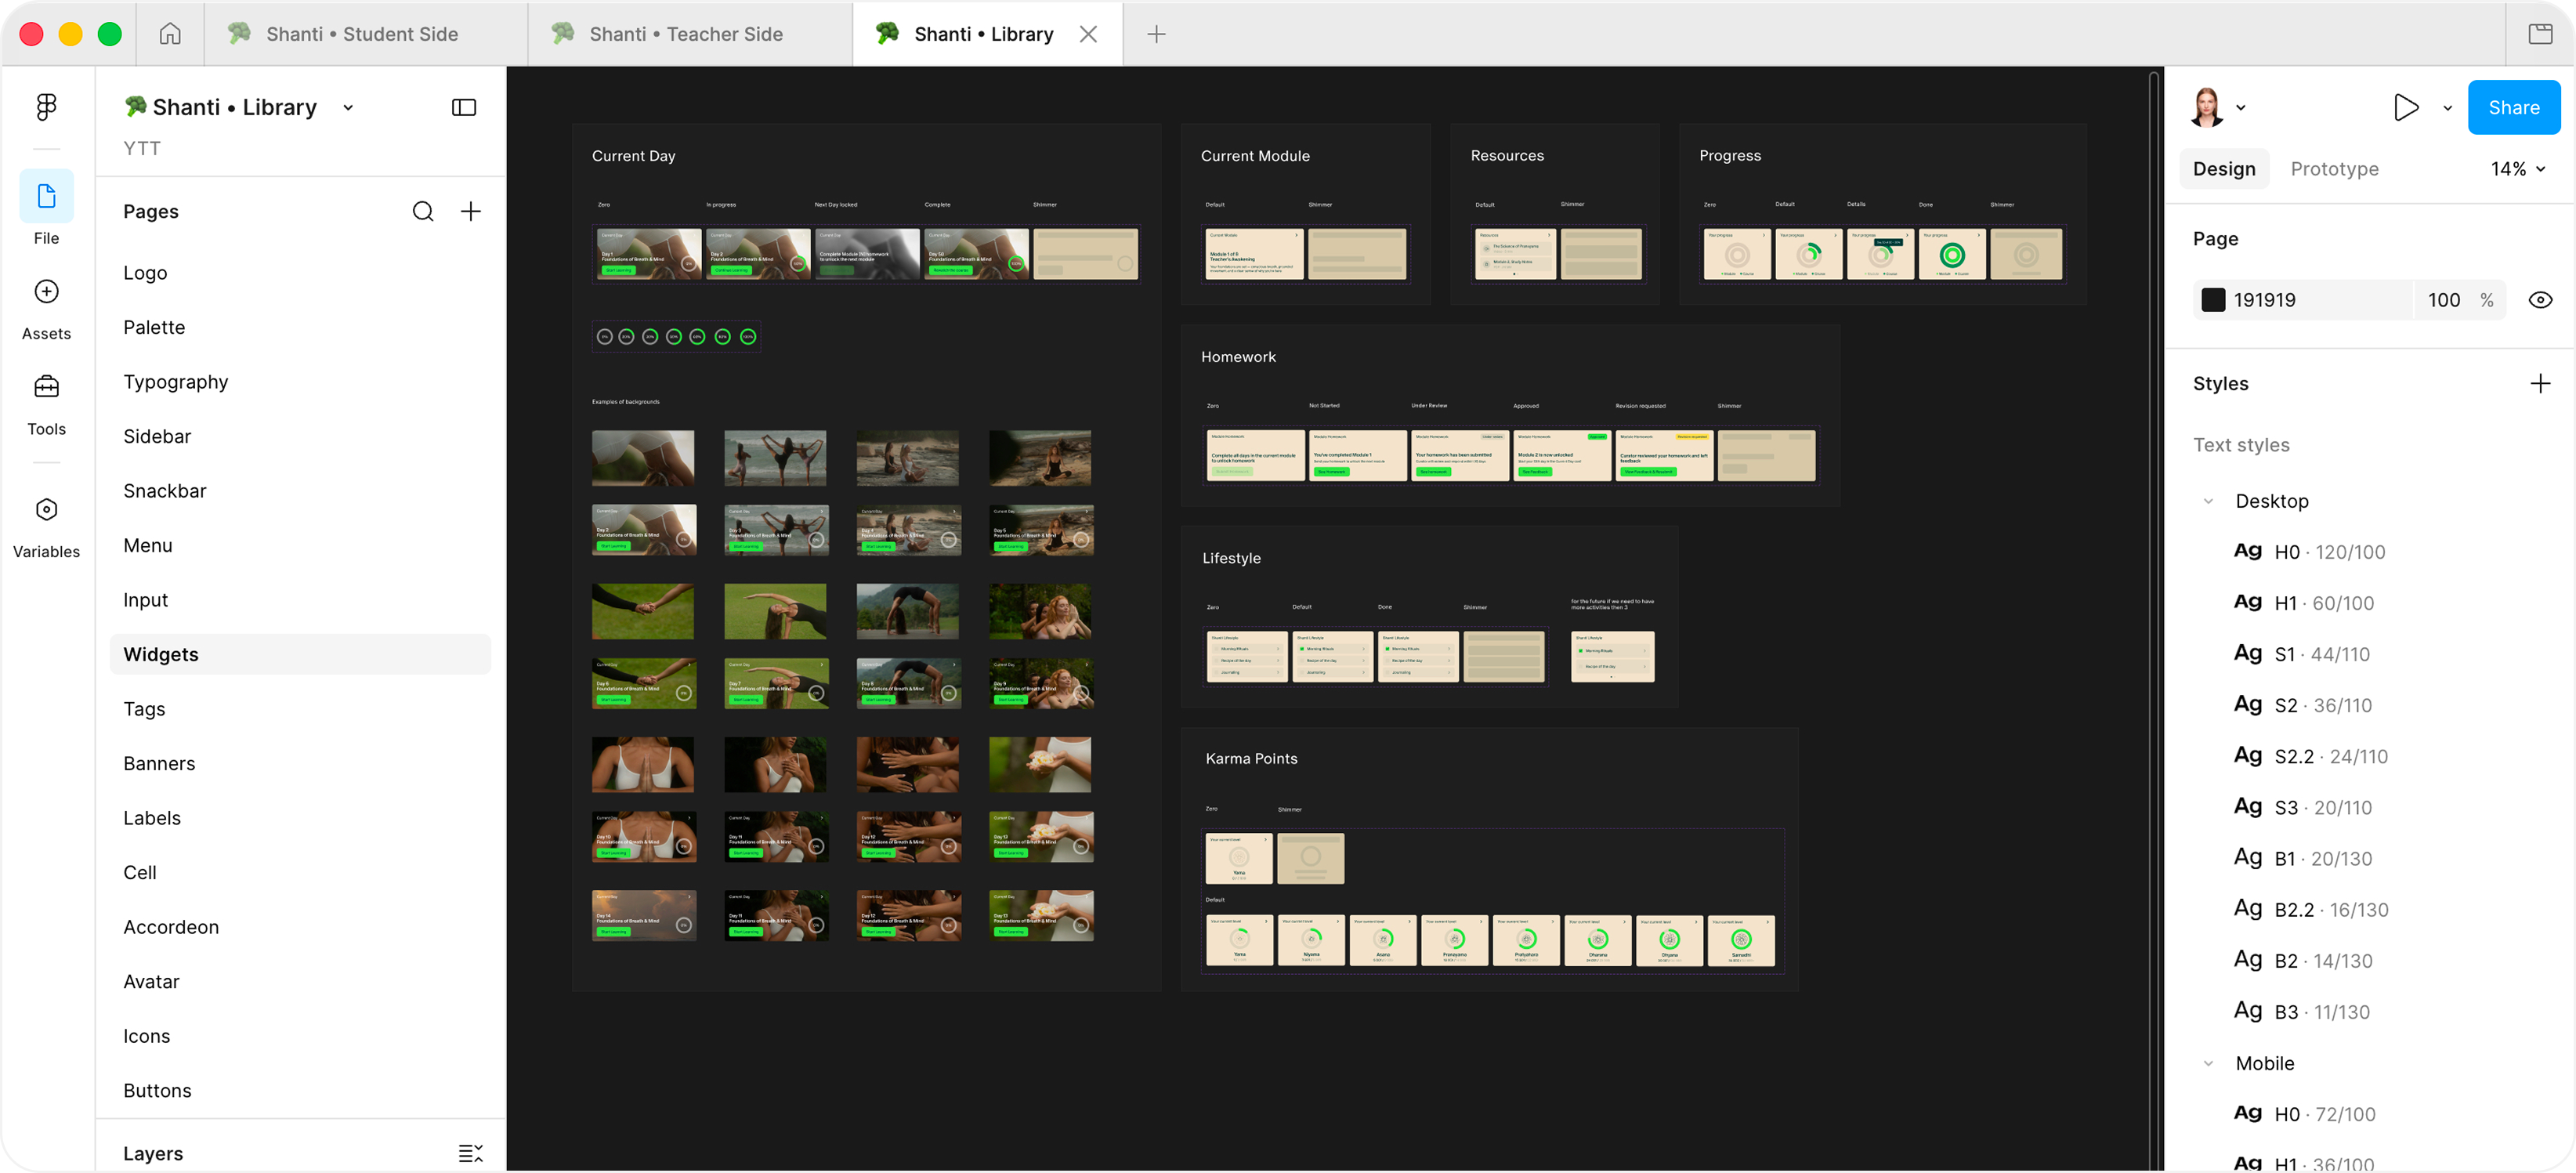
Task: Select the Current Day frame title
Action: pos(633,156)
